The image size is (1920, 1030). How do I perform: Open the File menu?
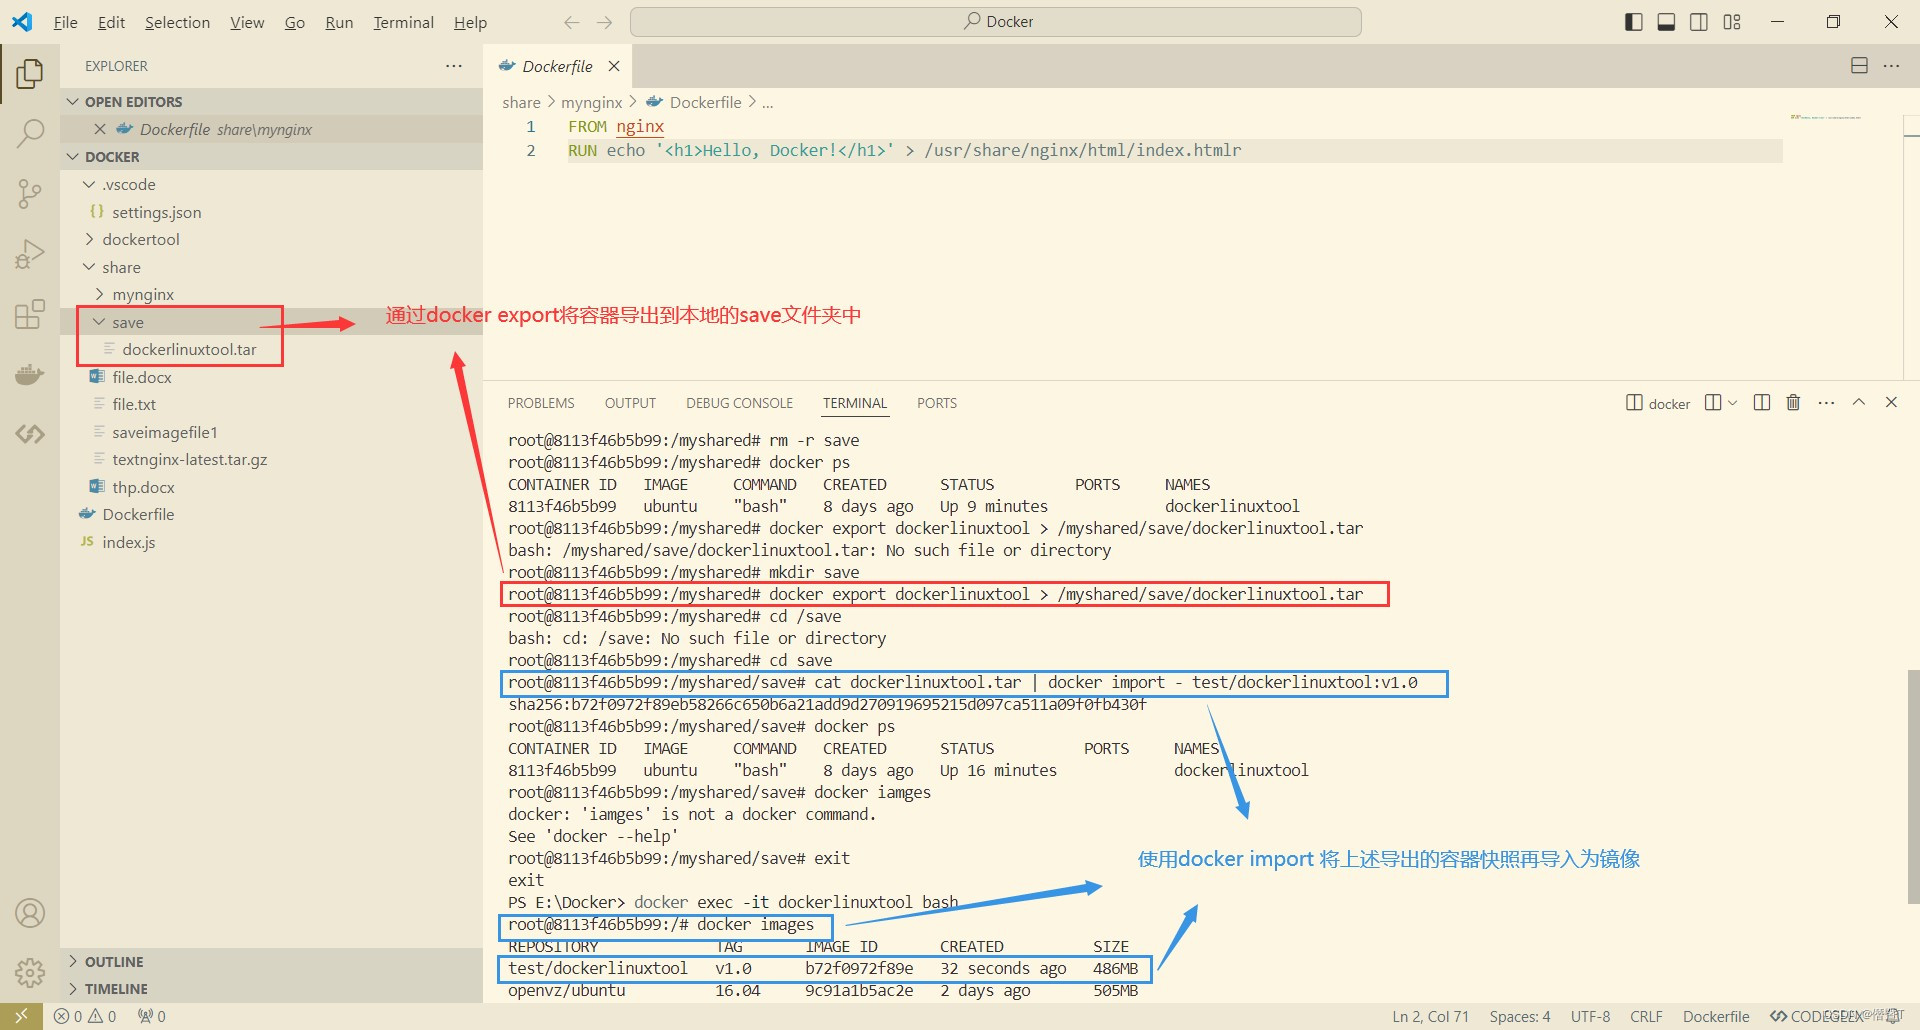click(66, 22)
